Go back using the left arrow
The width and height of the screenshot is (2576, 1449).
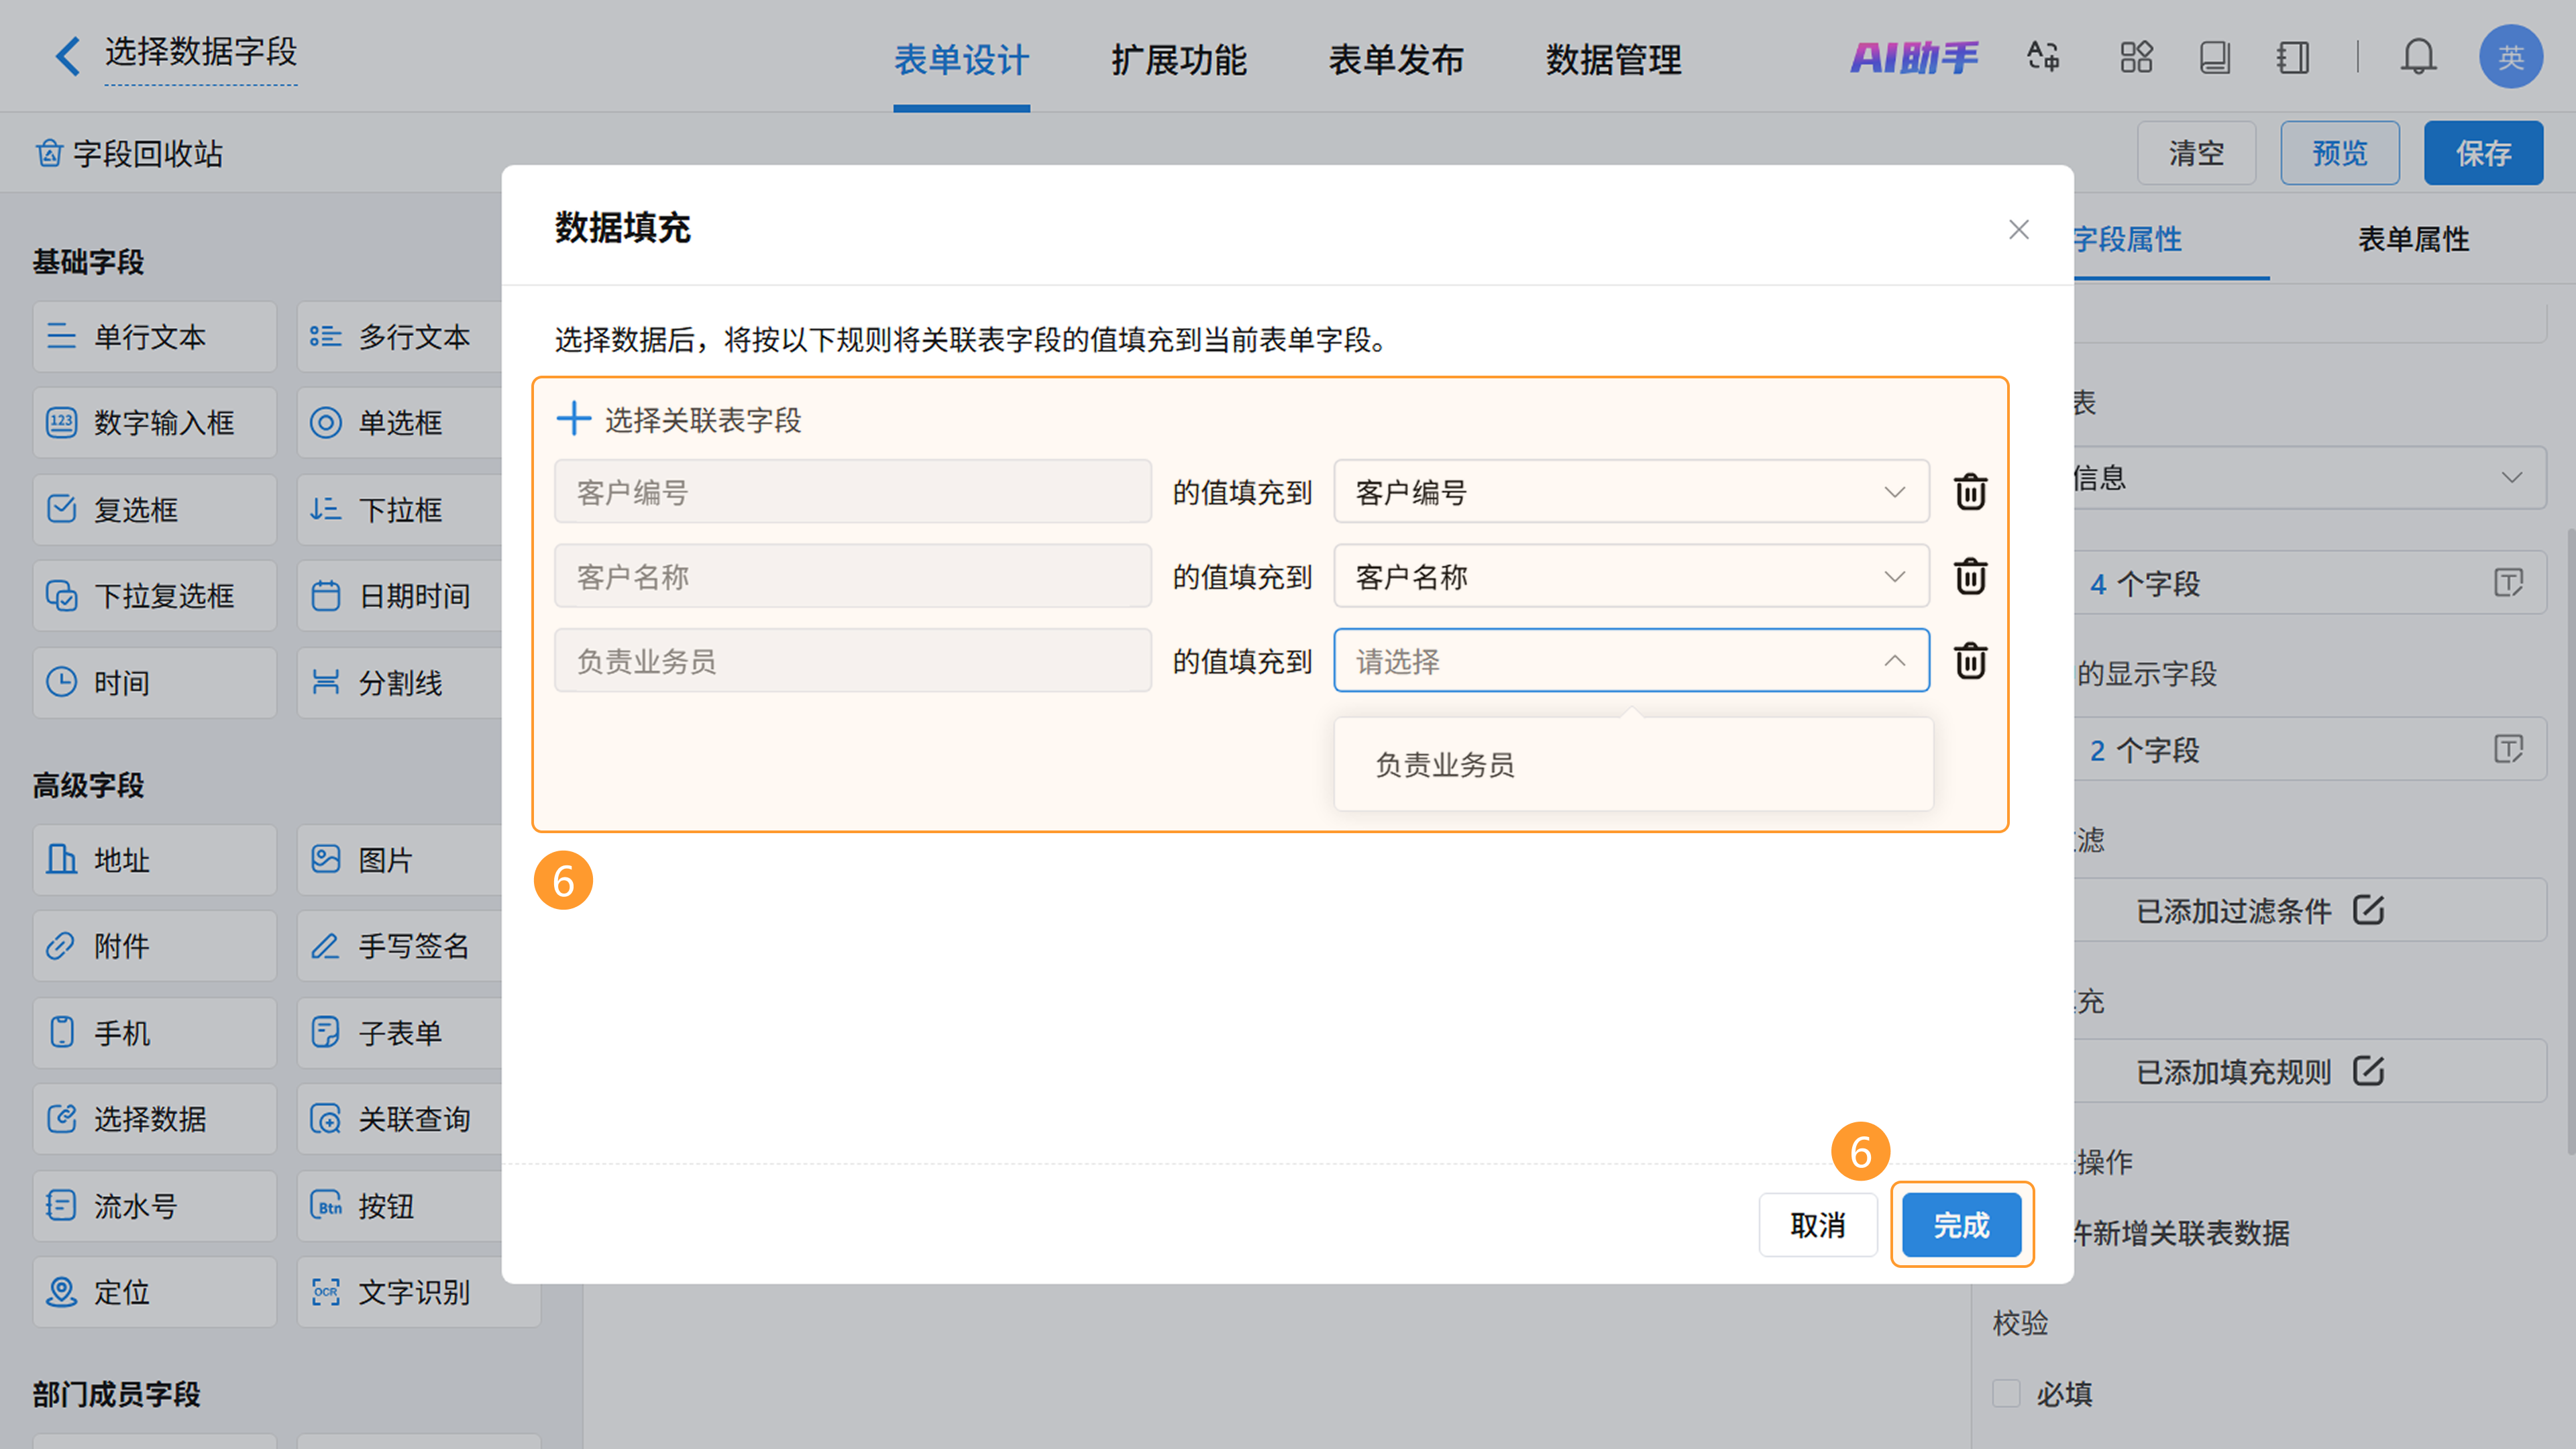(67, 56)
